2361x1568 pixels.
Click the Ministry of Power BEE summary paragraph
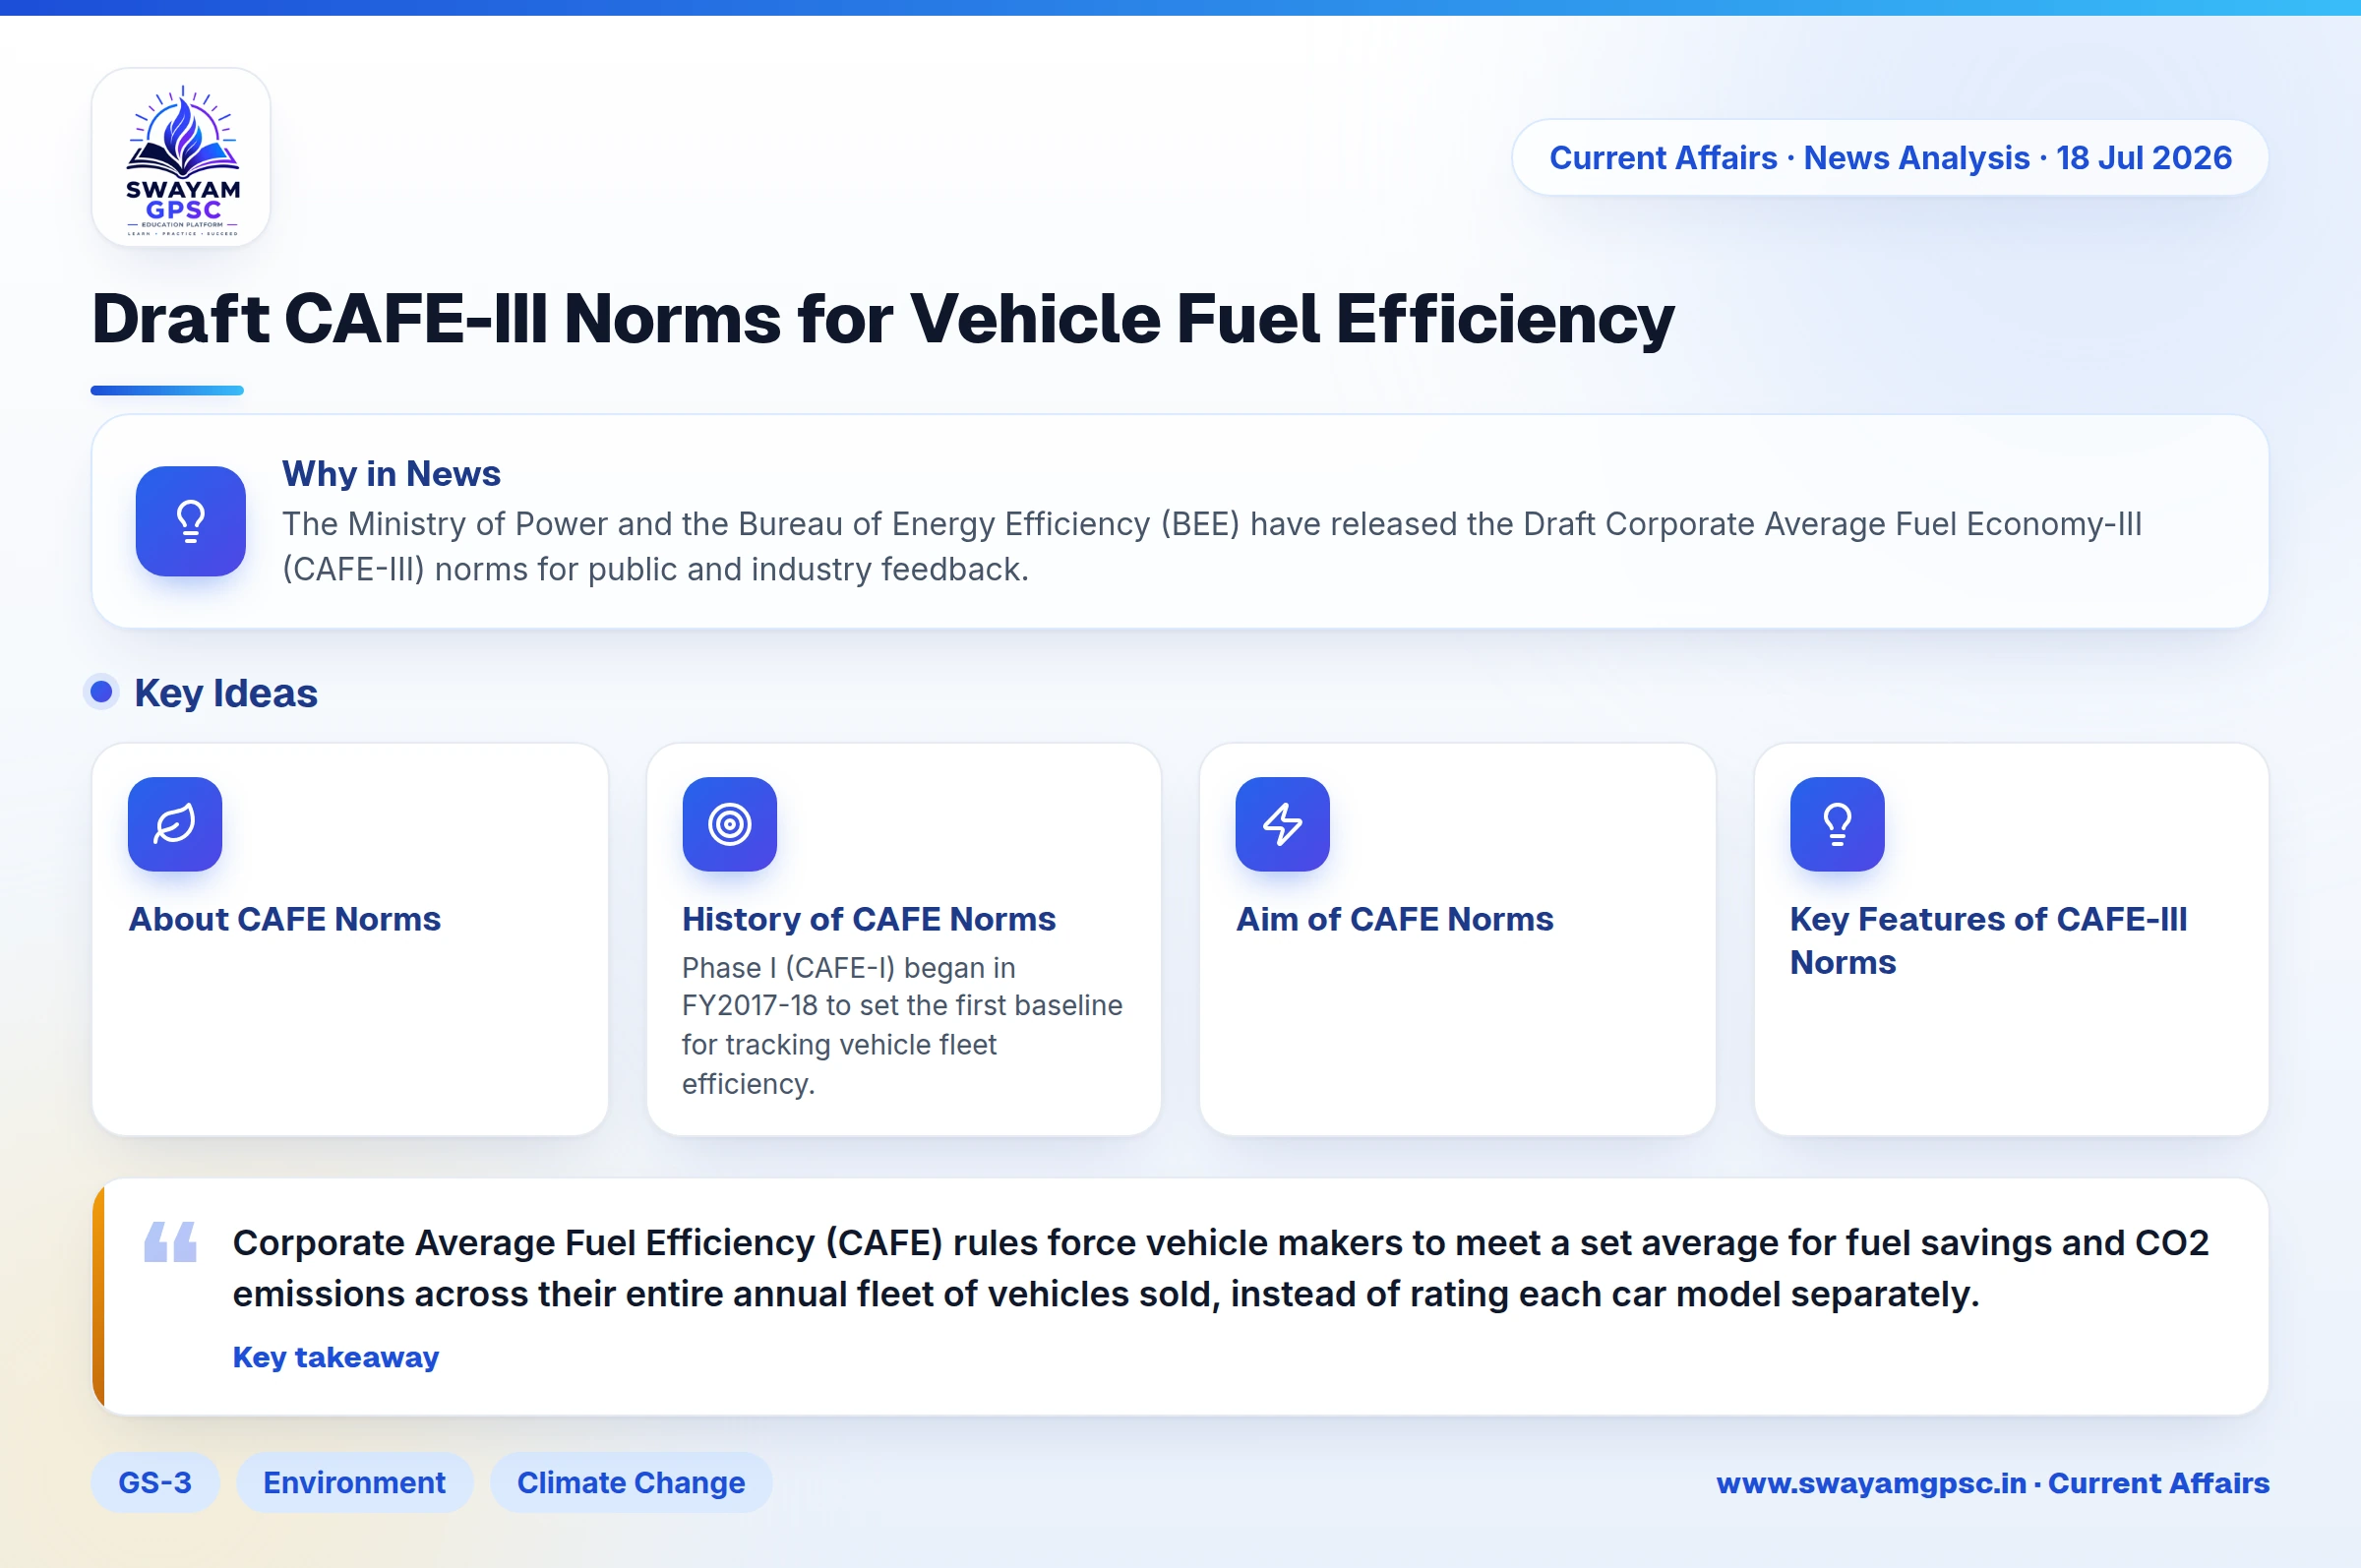coord(1212,546)
